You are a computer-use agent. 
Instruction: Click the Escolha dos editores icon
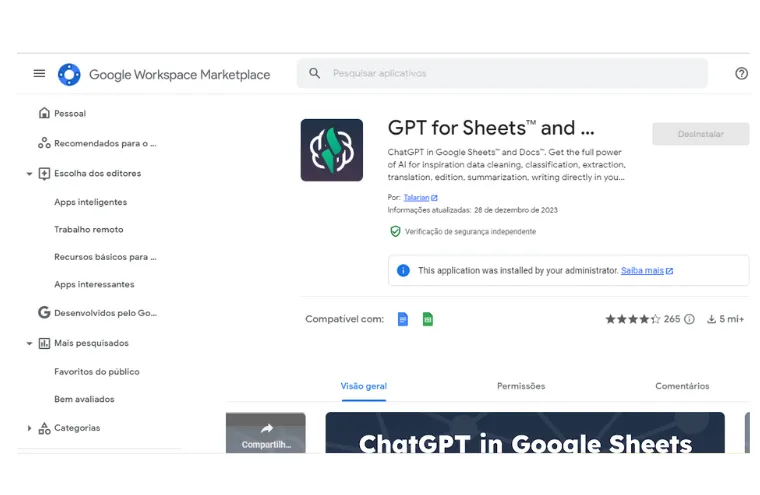pos(44,173)
